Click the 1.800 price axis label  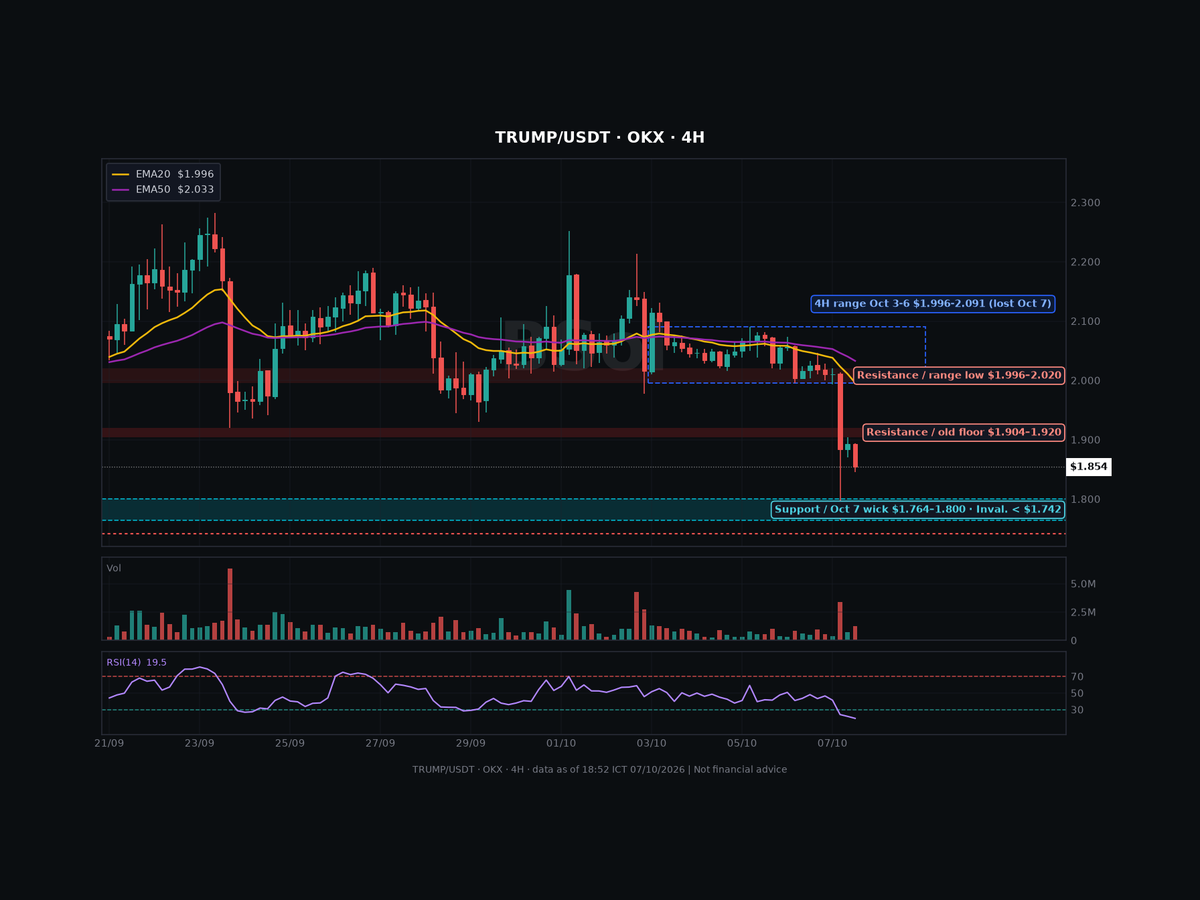pos(1085,499)
